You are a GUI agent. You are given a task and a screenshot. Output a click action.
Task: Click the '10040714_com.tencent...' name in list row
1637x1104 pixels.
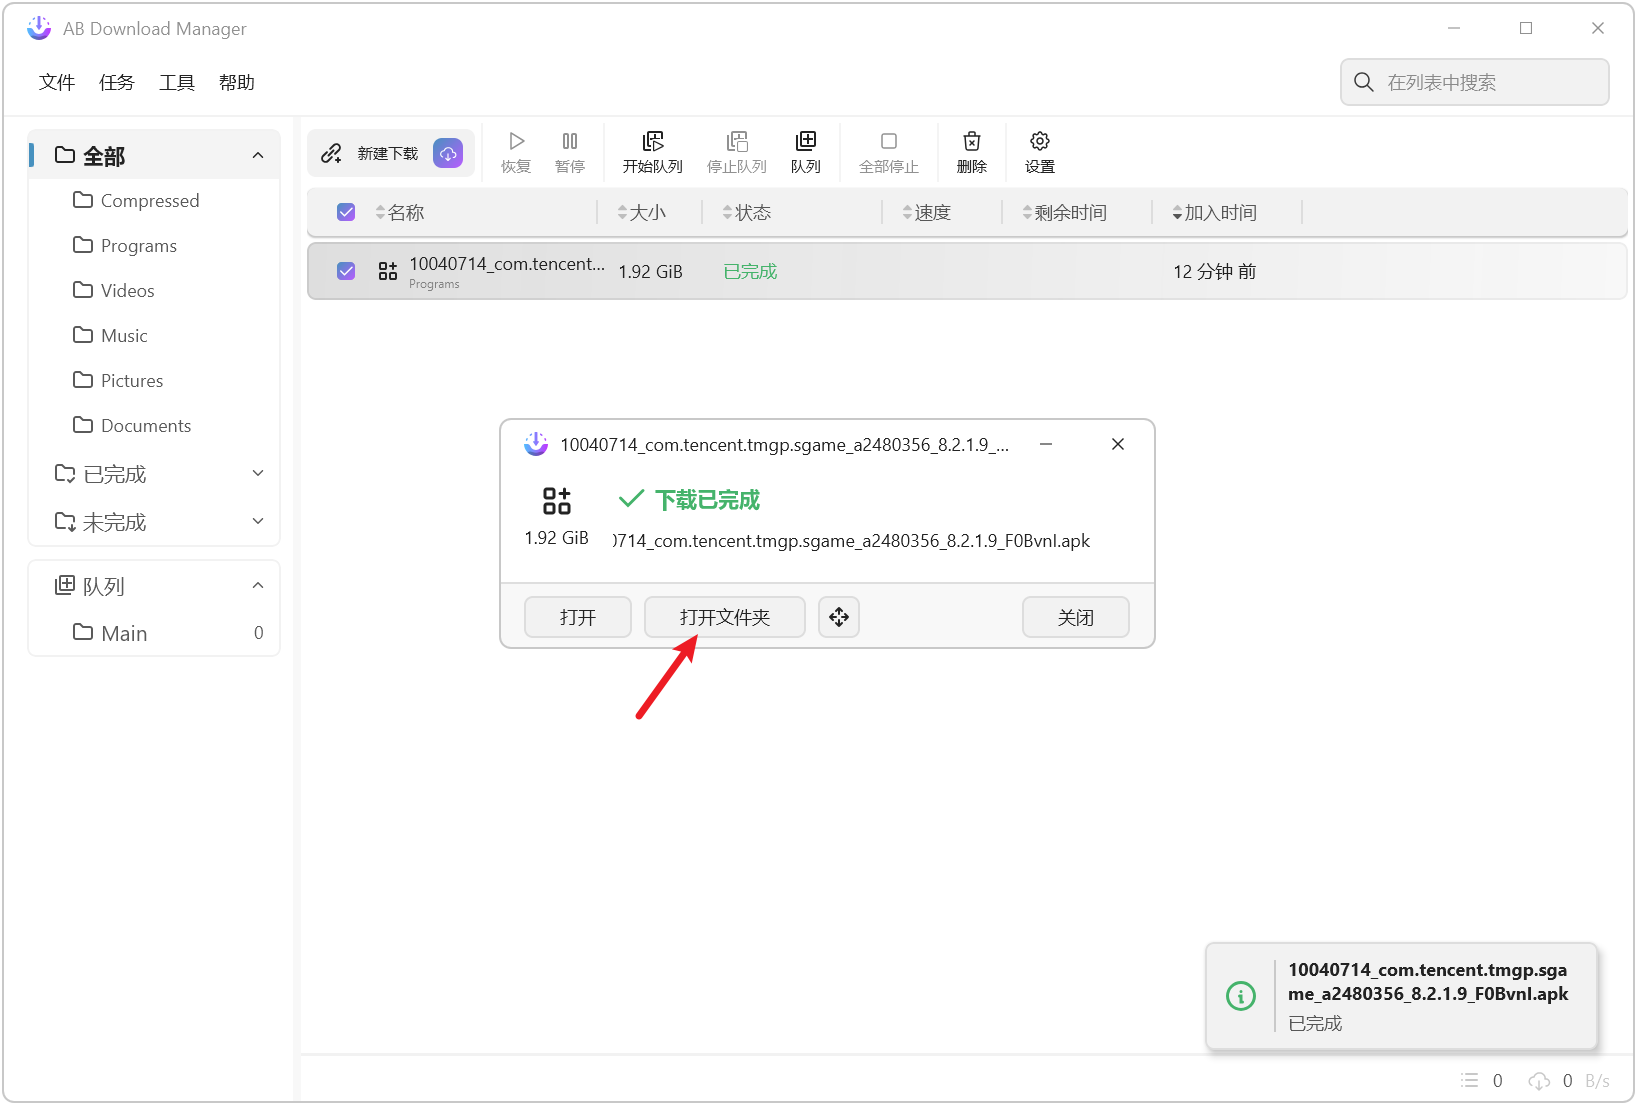click(x=507, y=264)
